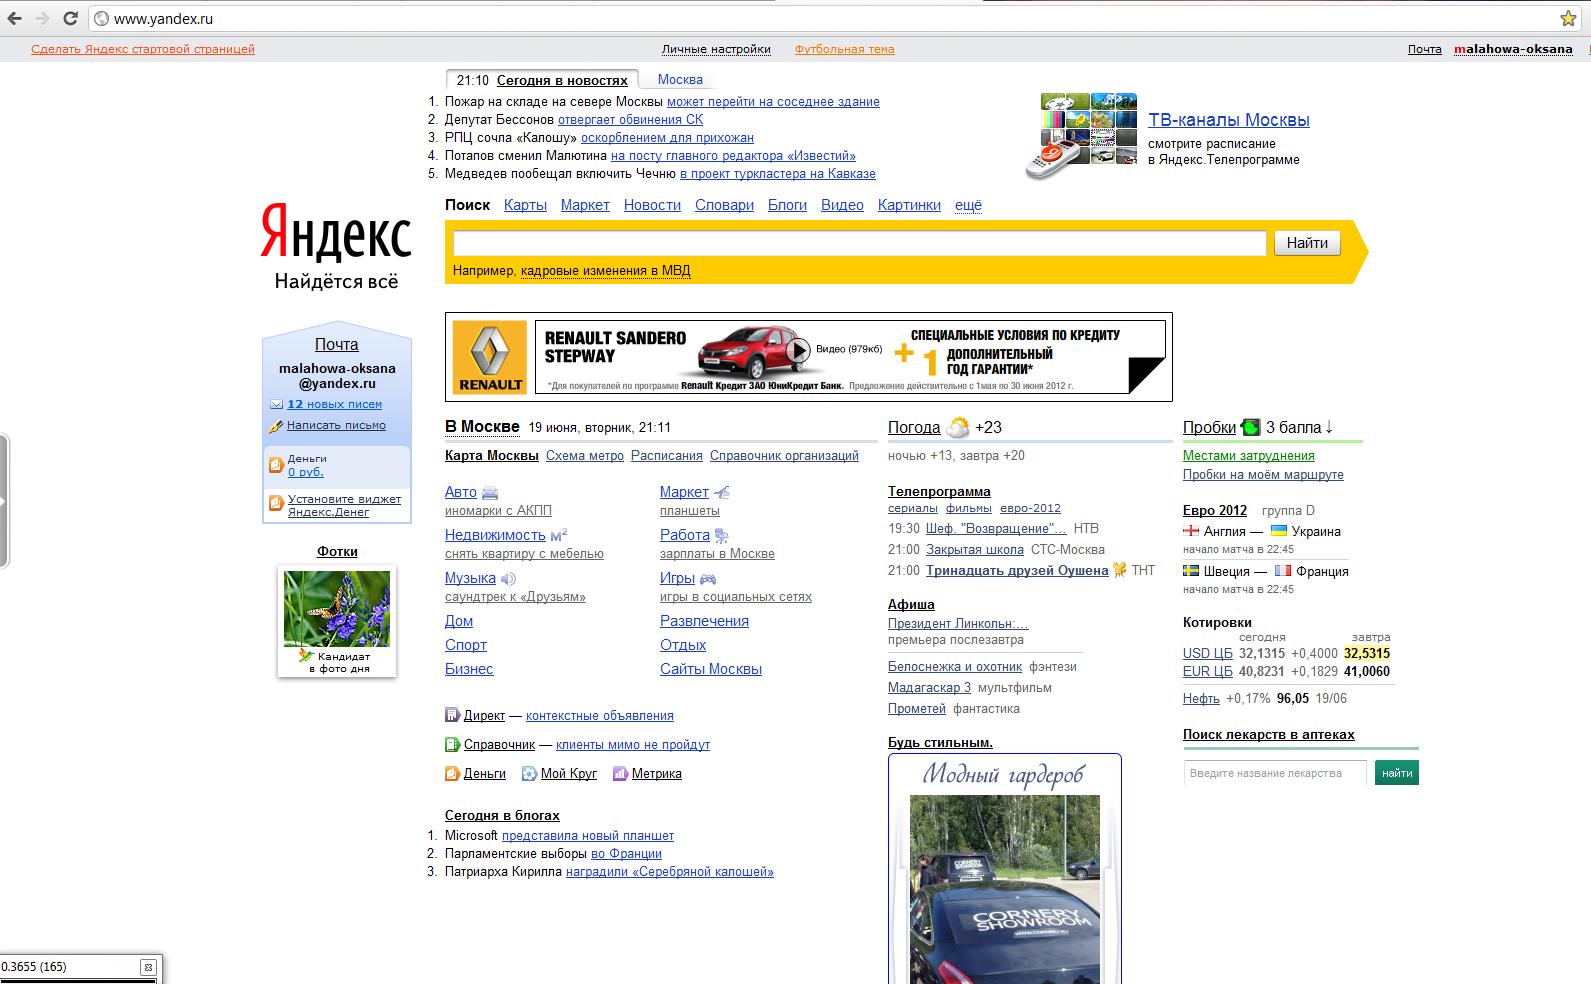Click the TV channels remote image
The height and width of the screenshot is (984, 1591).
pyautogui.click(x=1082, y=136)
